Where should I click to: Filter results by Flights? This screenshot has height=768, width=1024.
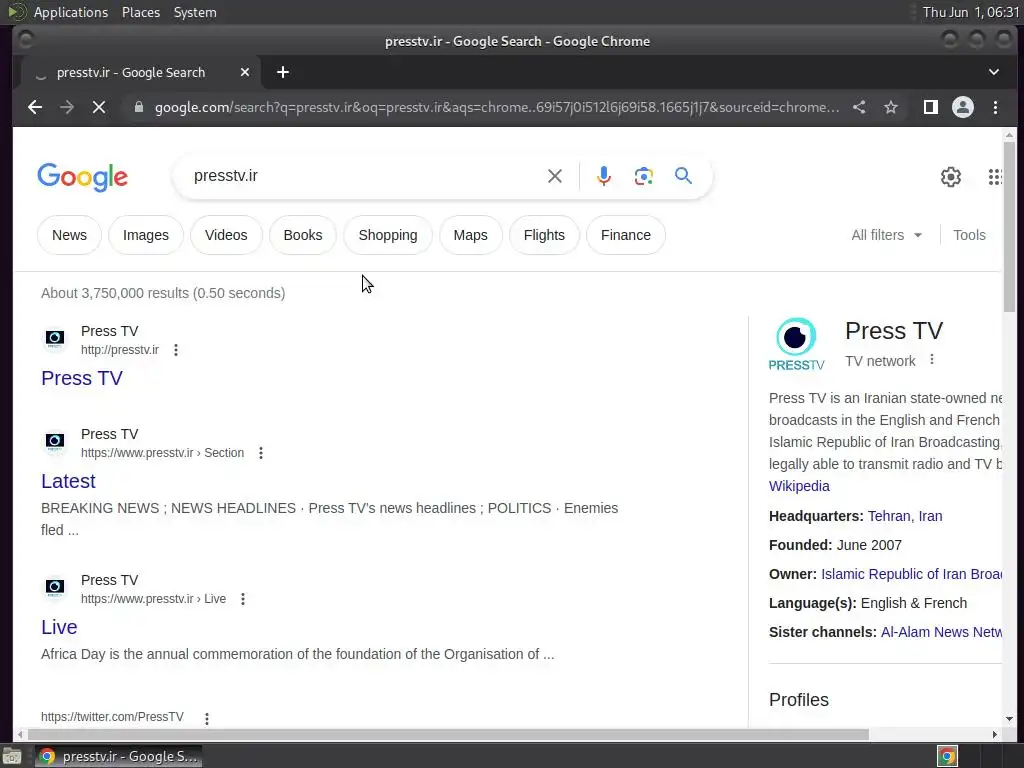click(544, 235)
